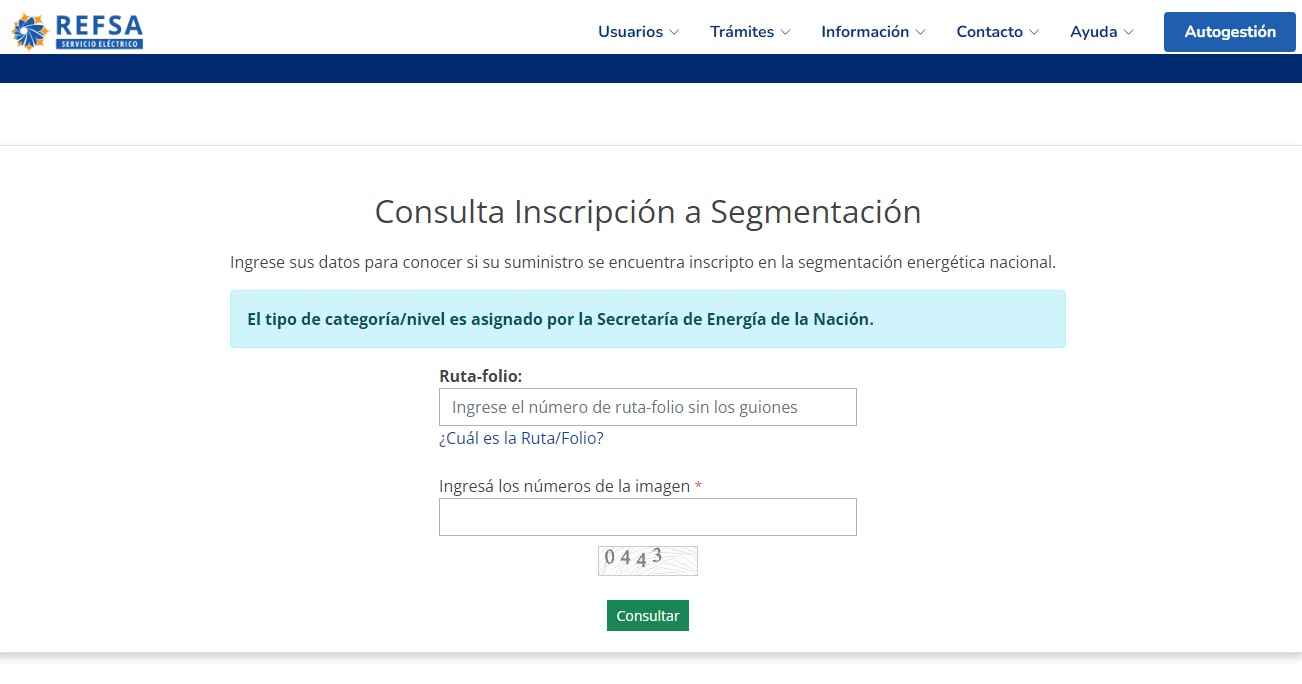The image size is (1302, 684).
Task: Expand the chevron next to Usuarios
Action: click(674, 32)
